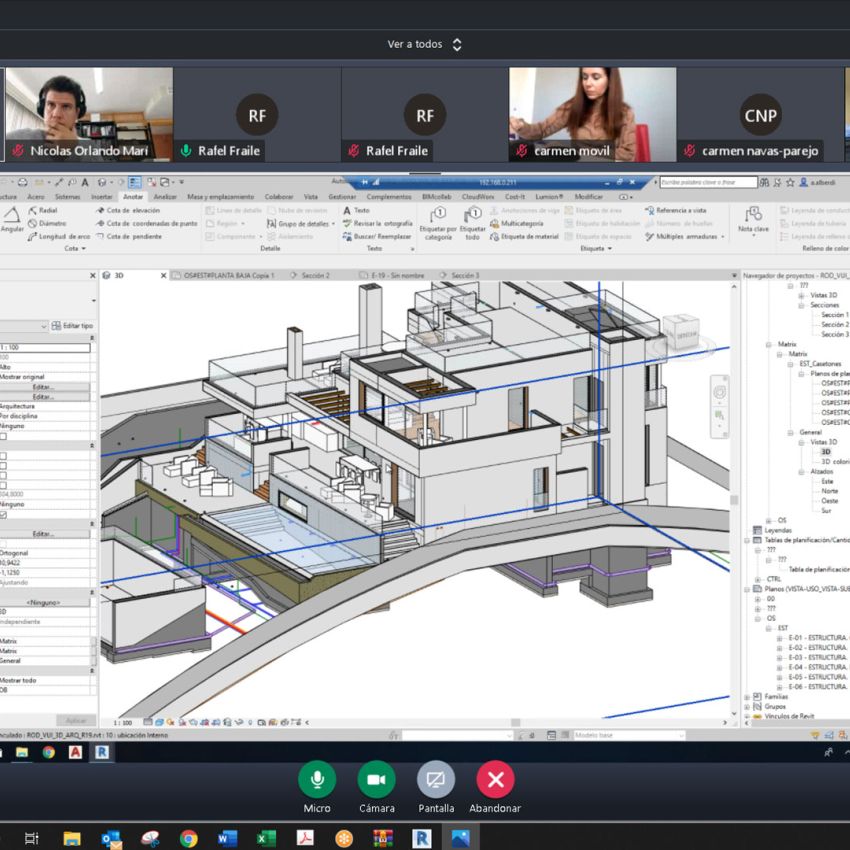Toggle shadows in the view control bar

coord(183,720)
